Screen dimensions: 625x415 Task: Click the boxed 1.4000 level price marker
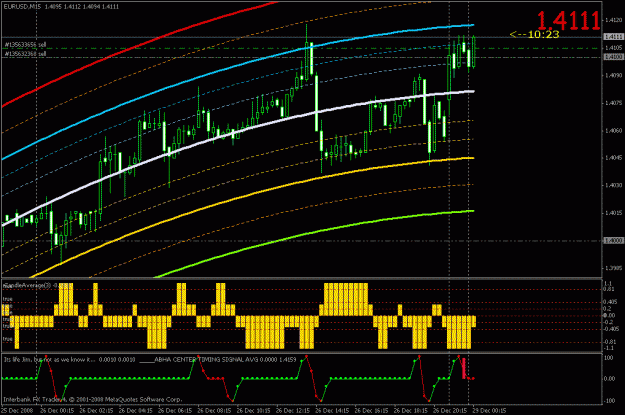tap(613, 241)
